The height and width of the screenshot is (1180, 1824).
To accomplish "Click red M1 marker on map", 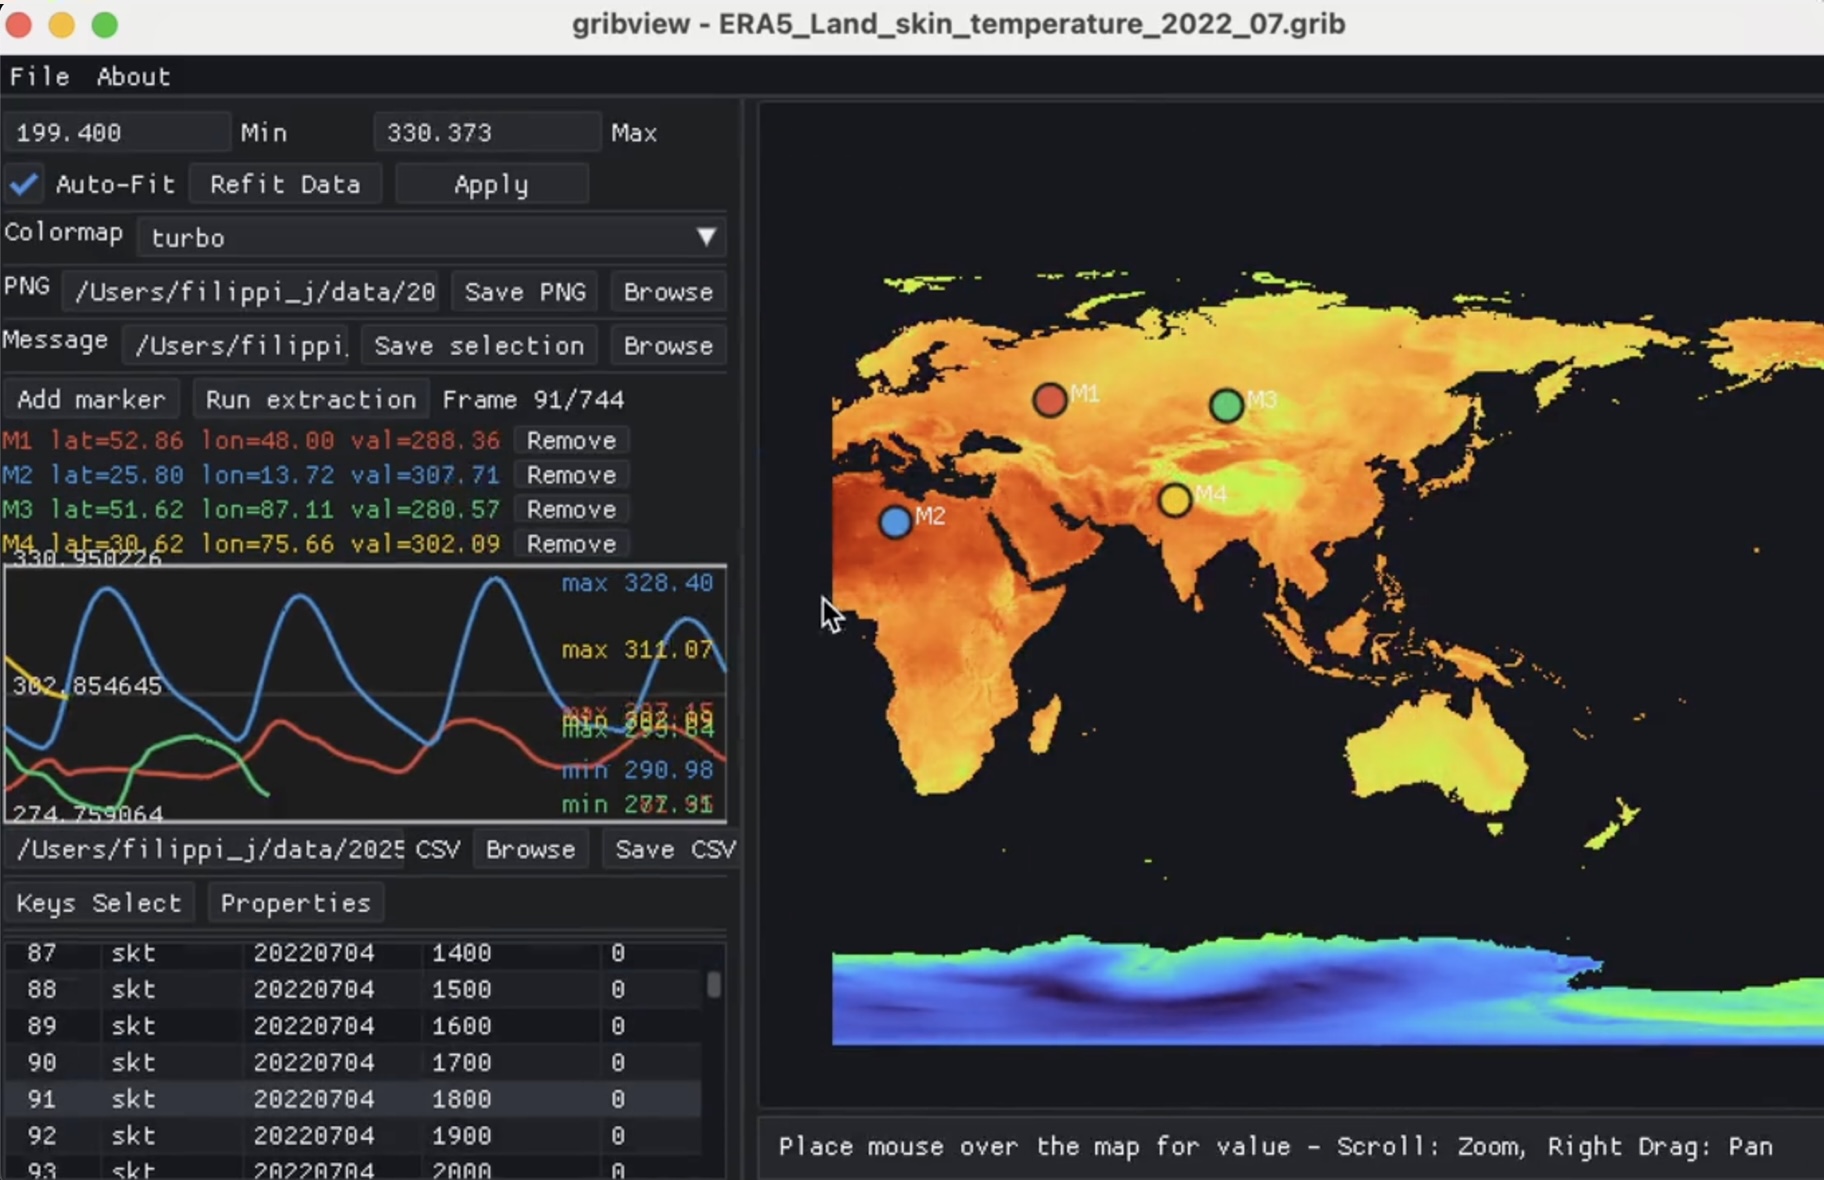I will click(1049, 400).
